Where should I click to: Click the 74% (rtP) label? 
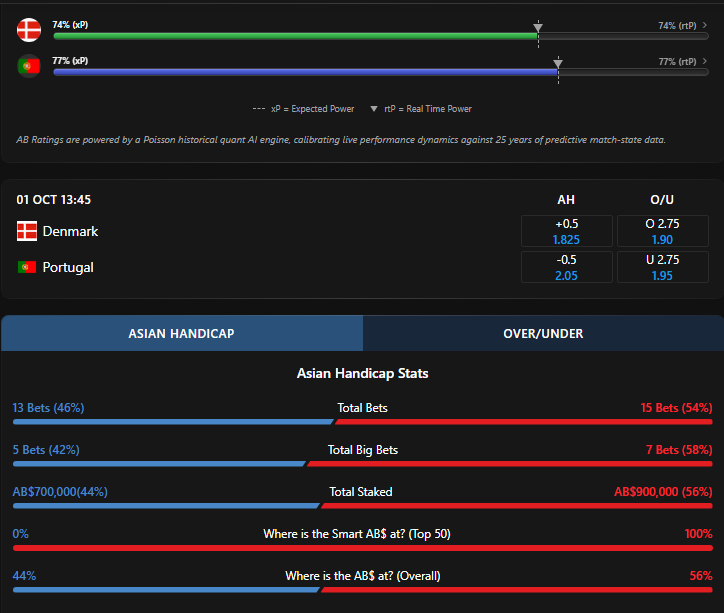point(677,25)
